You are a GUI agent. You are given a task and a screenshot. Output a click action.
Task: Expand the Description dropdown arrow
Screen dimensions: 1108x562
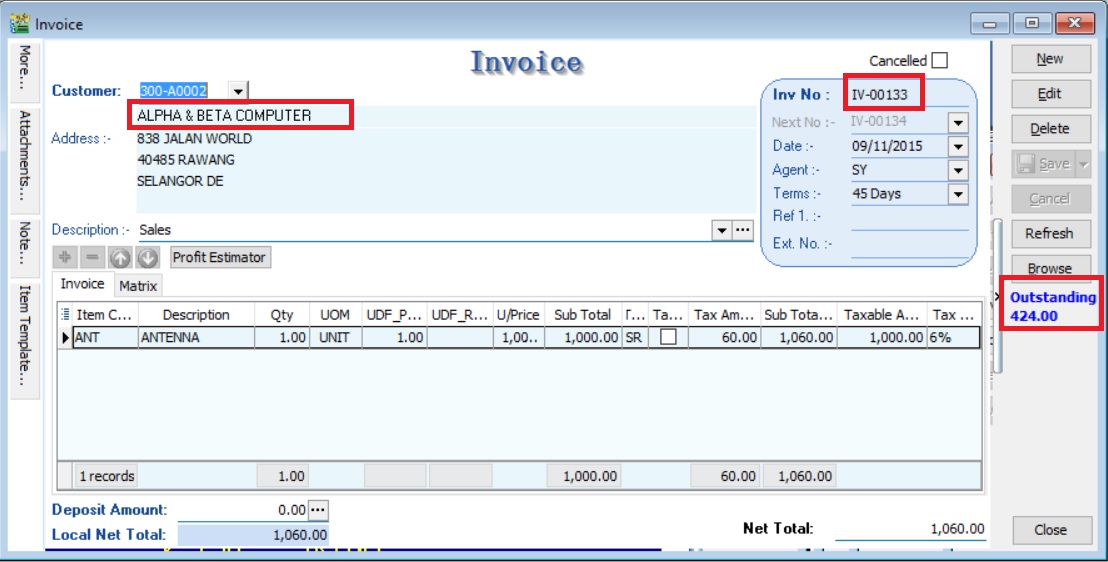coord(721,230)
